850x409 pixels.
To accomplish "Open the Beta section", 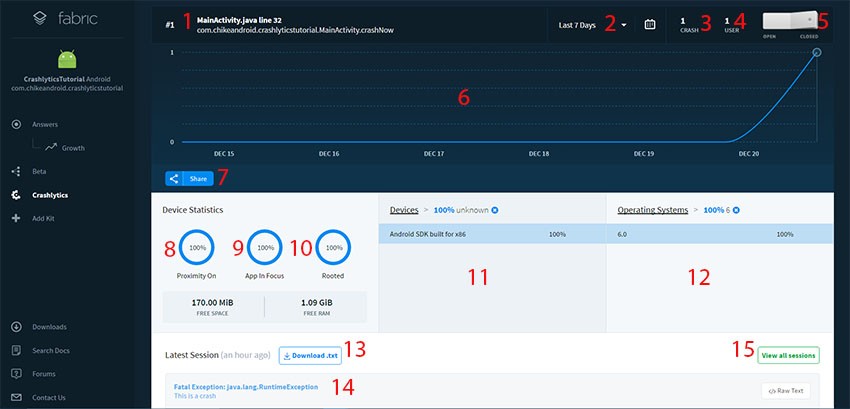I will 39,171.
